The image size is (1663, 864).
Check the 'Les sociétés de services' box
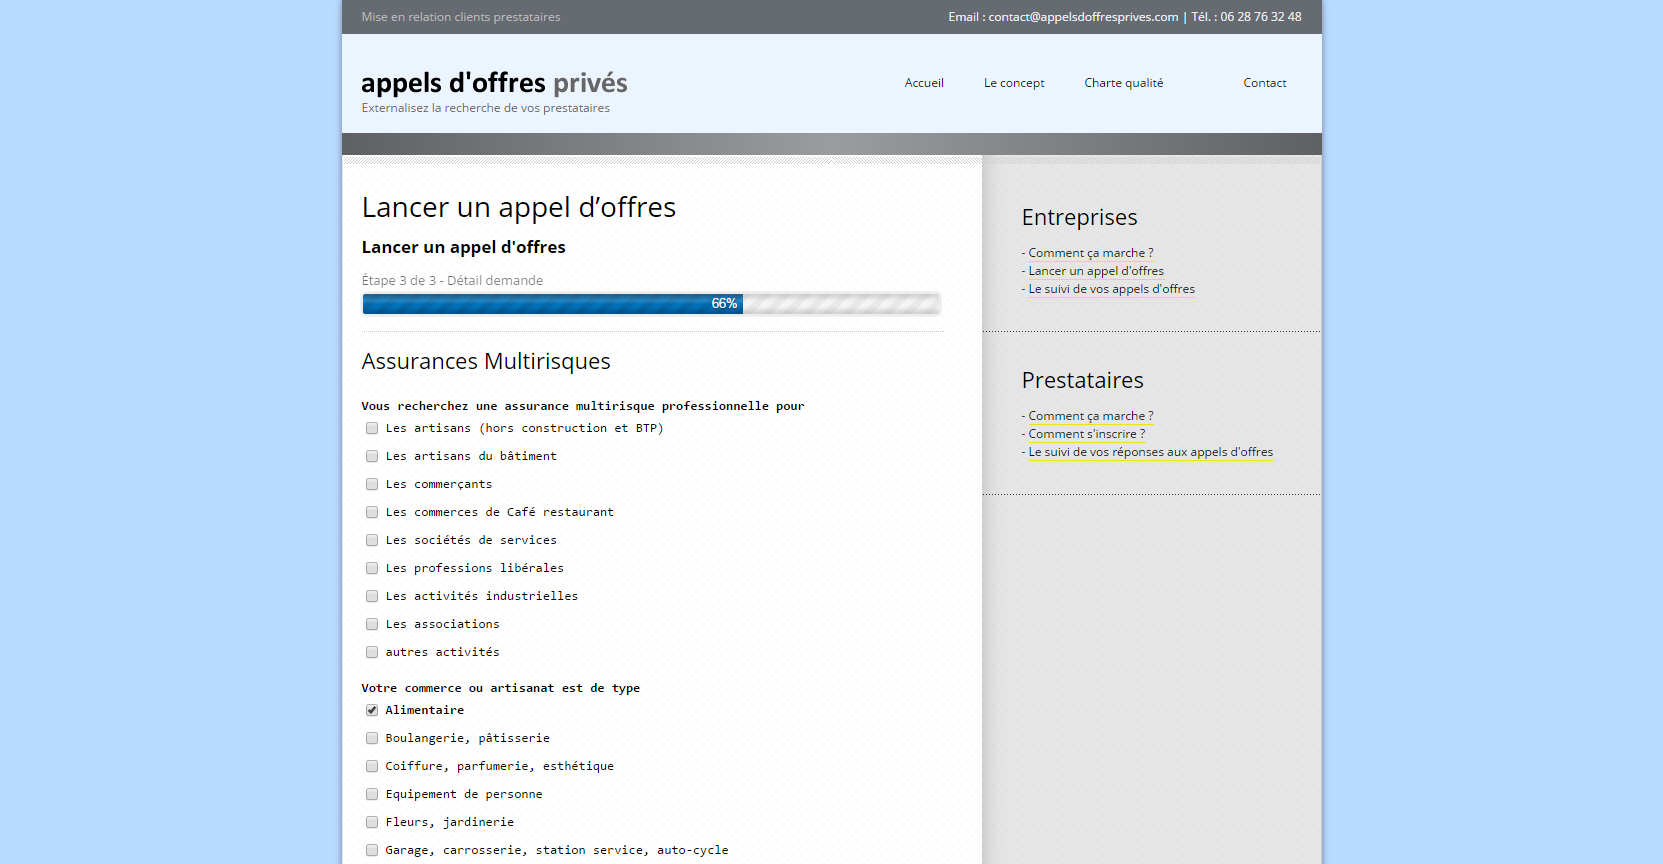pos(372,540)
